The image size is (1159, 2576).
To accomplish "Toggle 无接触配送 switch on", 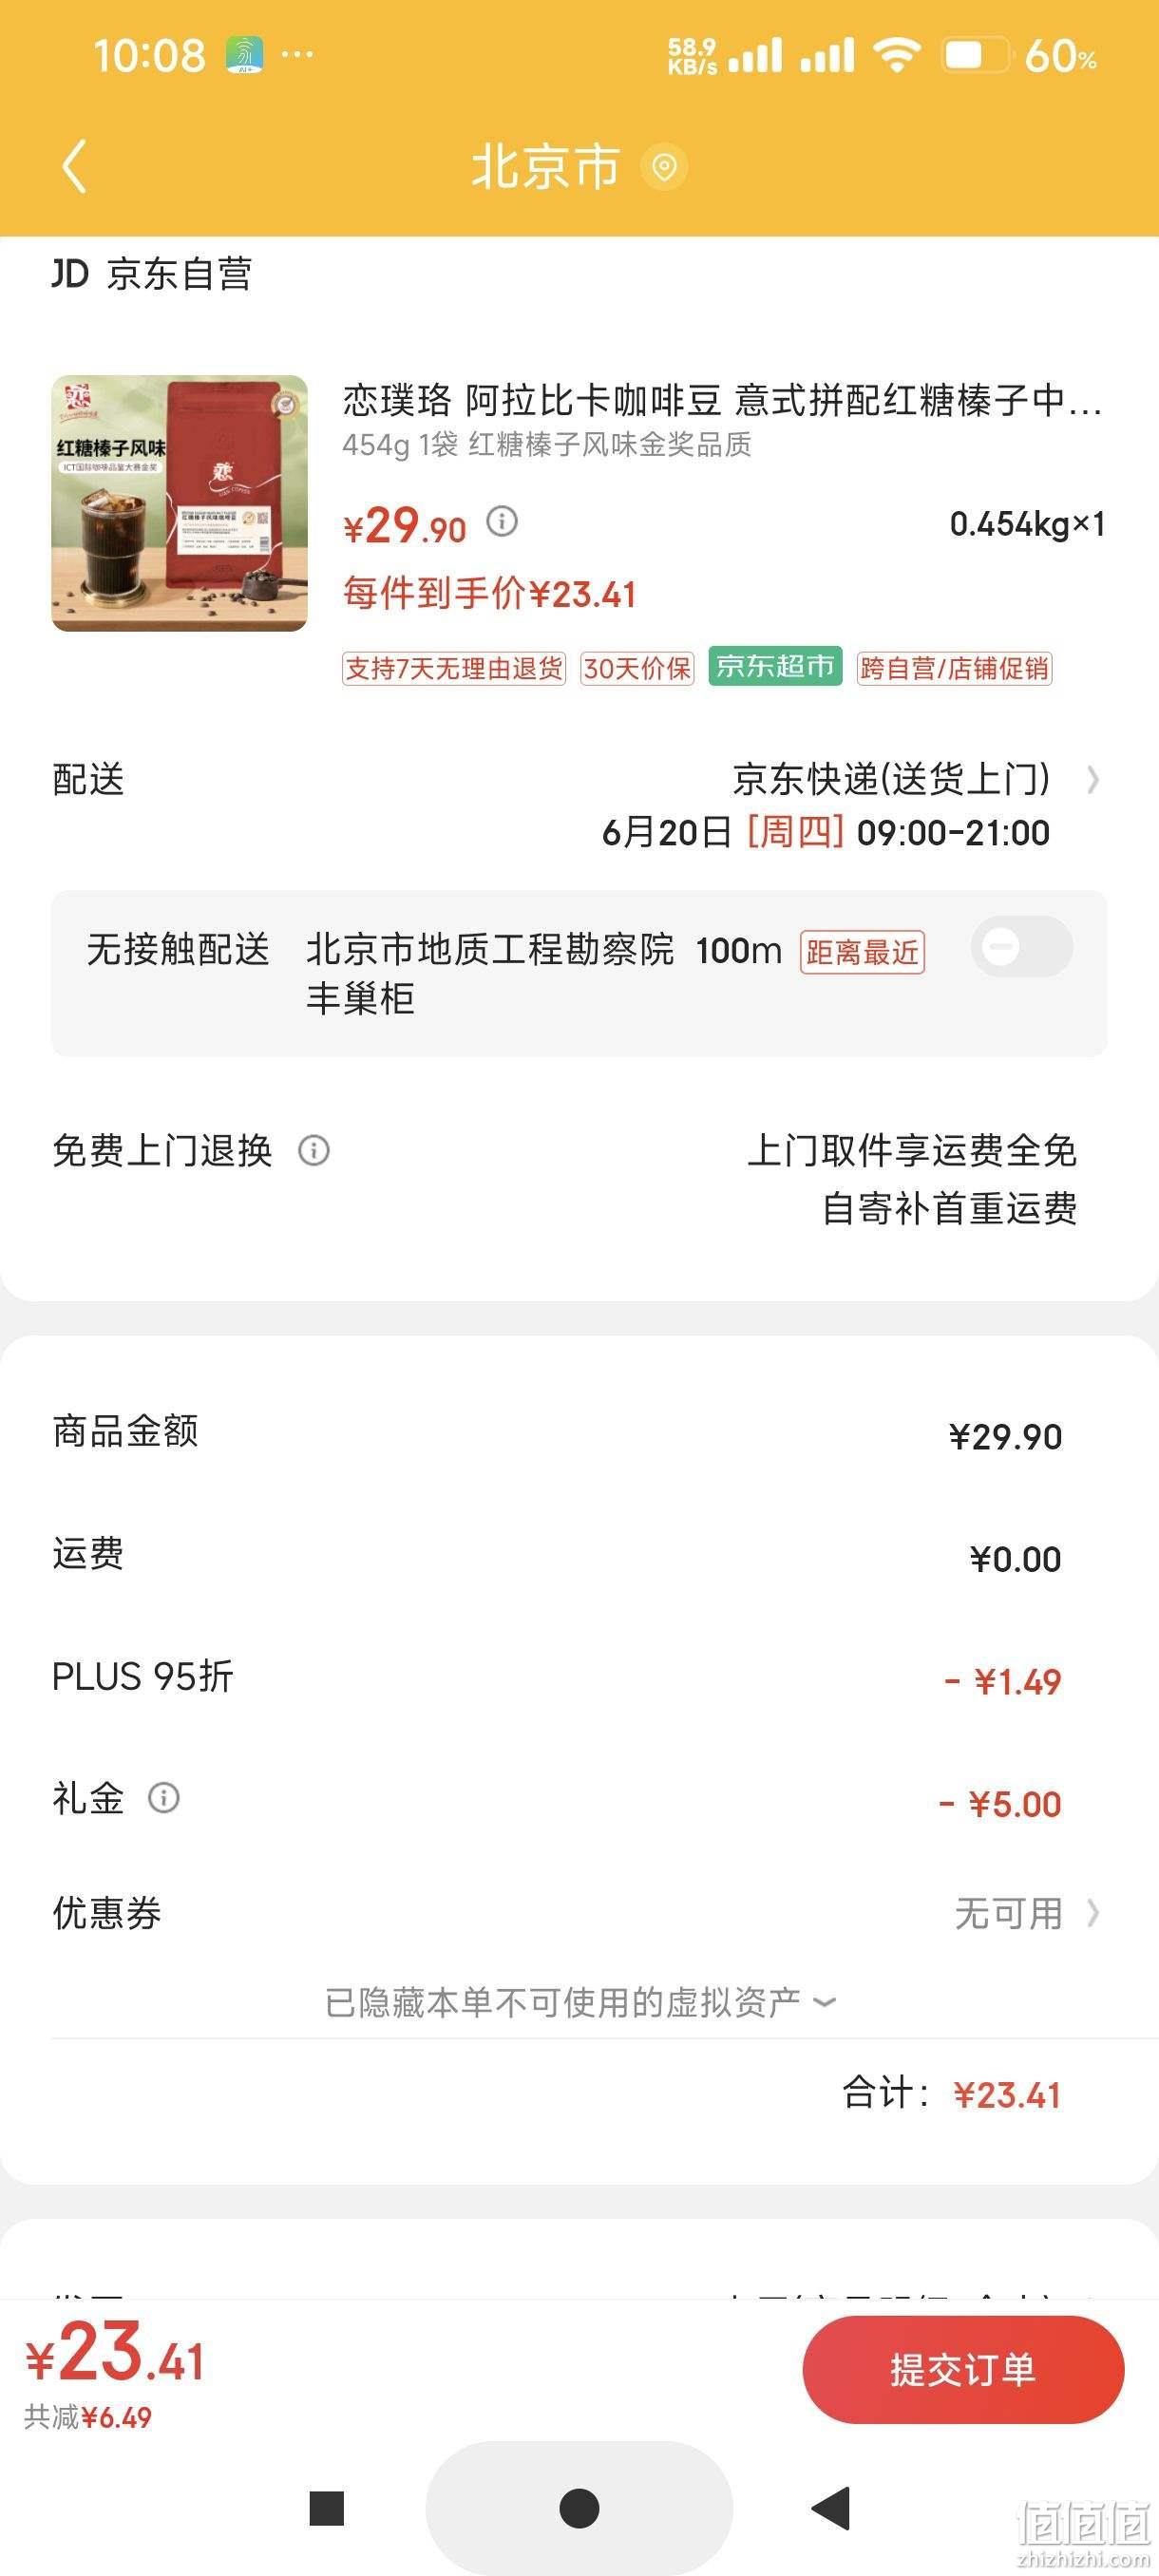I will point(1021,946).
